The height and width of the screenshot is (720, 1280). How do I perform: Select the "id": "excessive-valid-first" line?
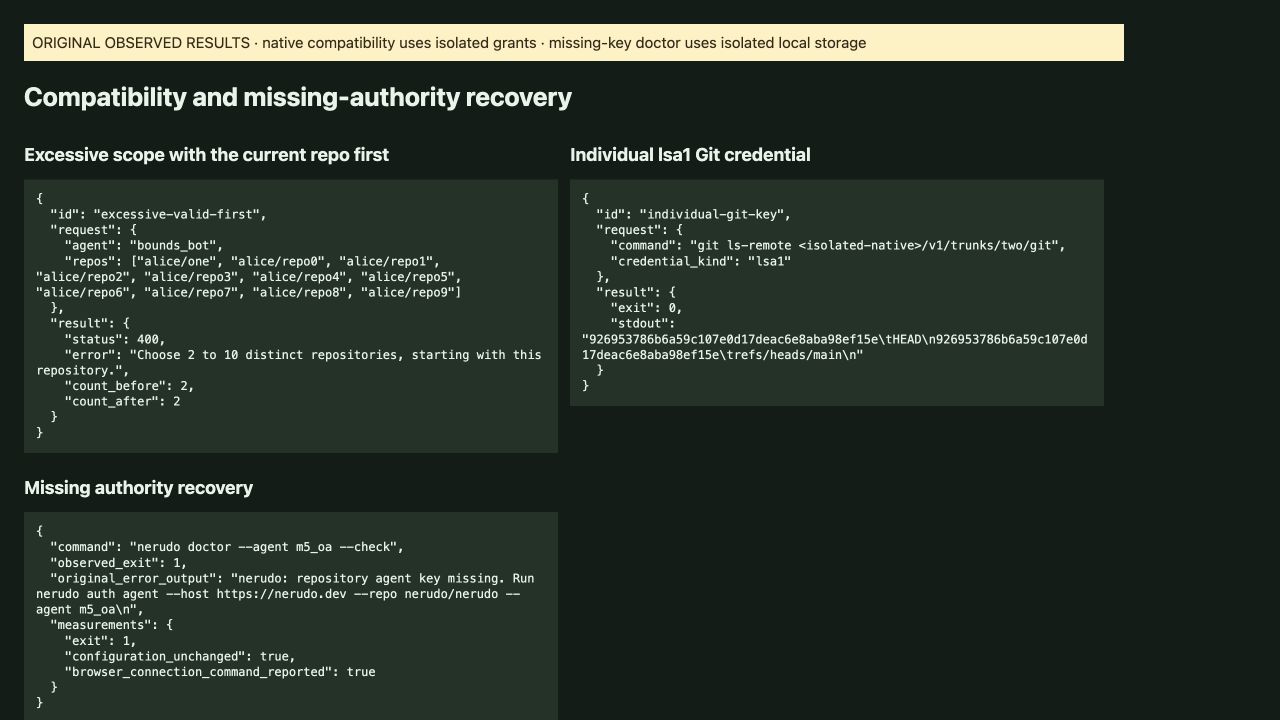point(159,214)
